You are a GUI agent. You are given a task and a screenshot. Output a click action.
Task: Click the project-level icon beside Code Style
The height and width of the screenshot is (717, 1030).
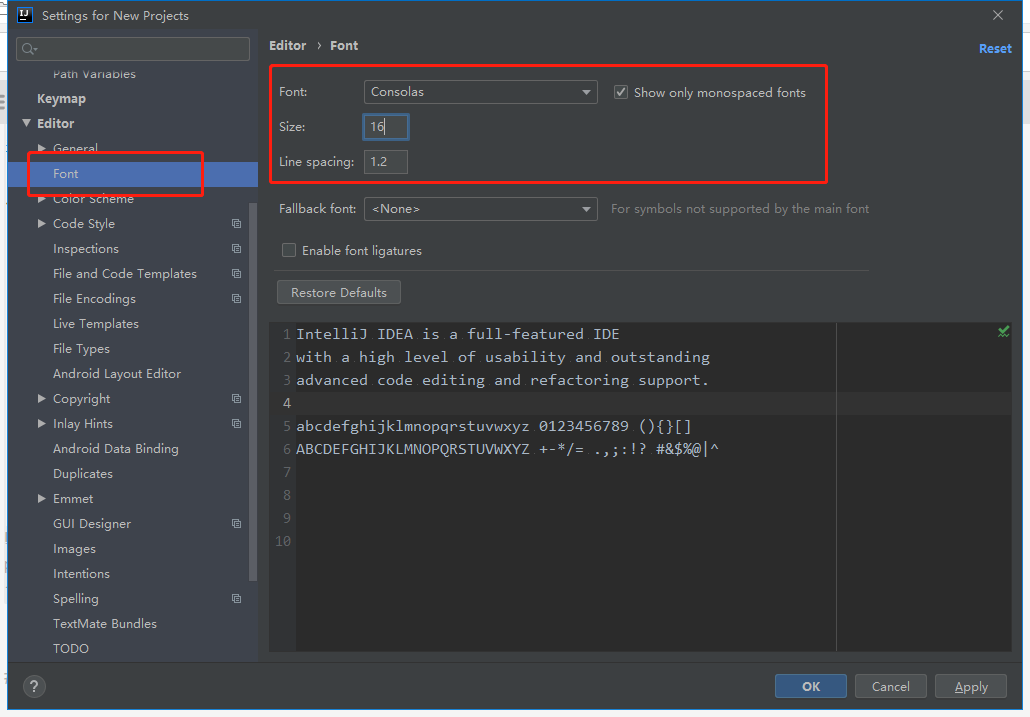click(236, 224)
